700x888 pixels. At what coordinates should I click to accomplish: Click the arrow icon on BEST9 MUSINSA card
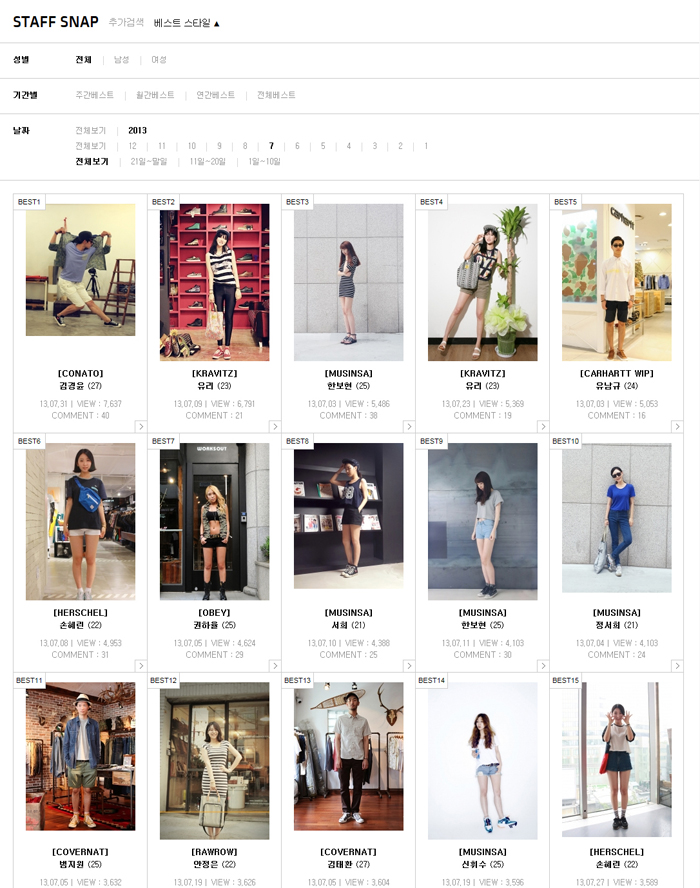pos(542,666)
